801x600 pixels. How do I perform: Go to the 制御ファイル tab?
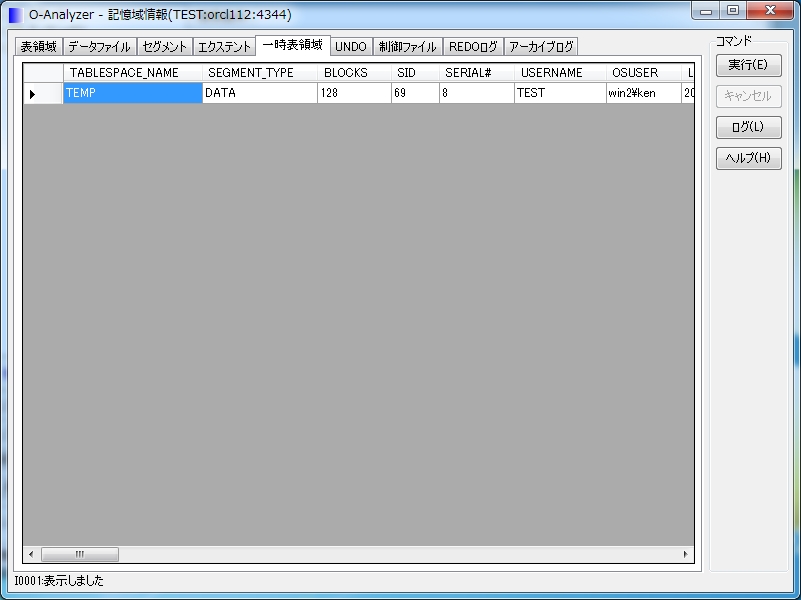[407, 47]
